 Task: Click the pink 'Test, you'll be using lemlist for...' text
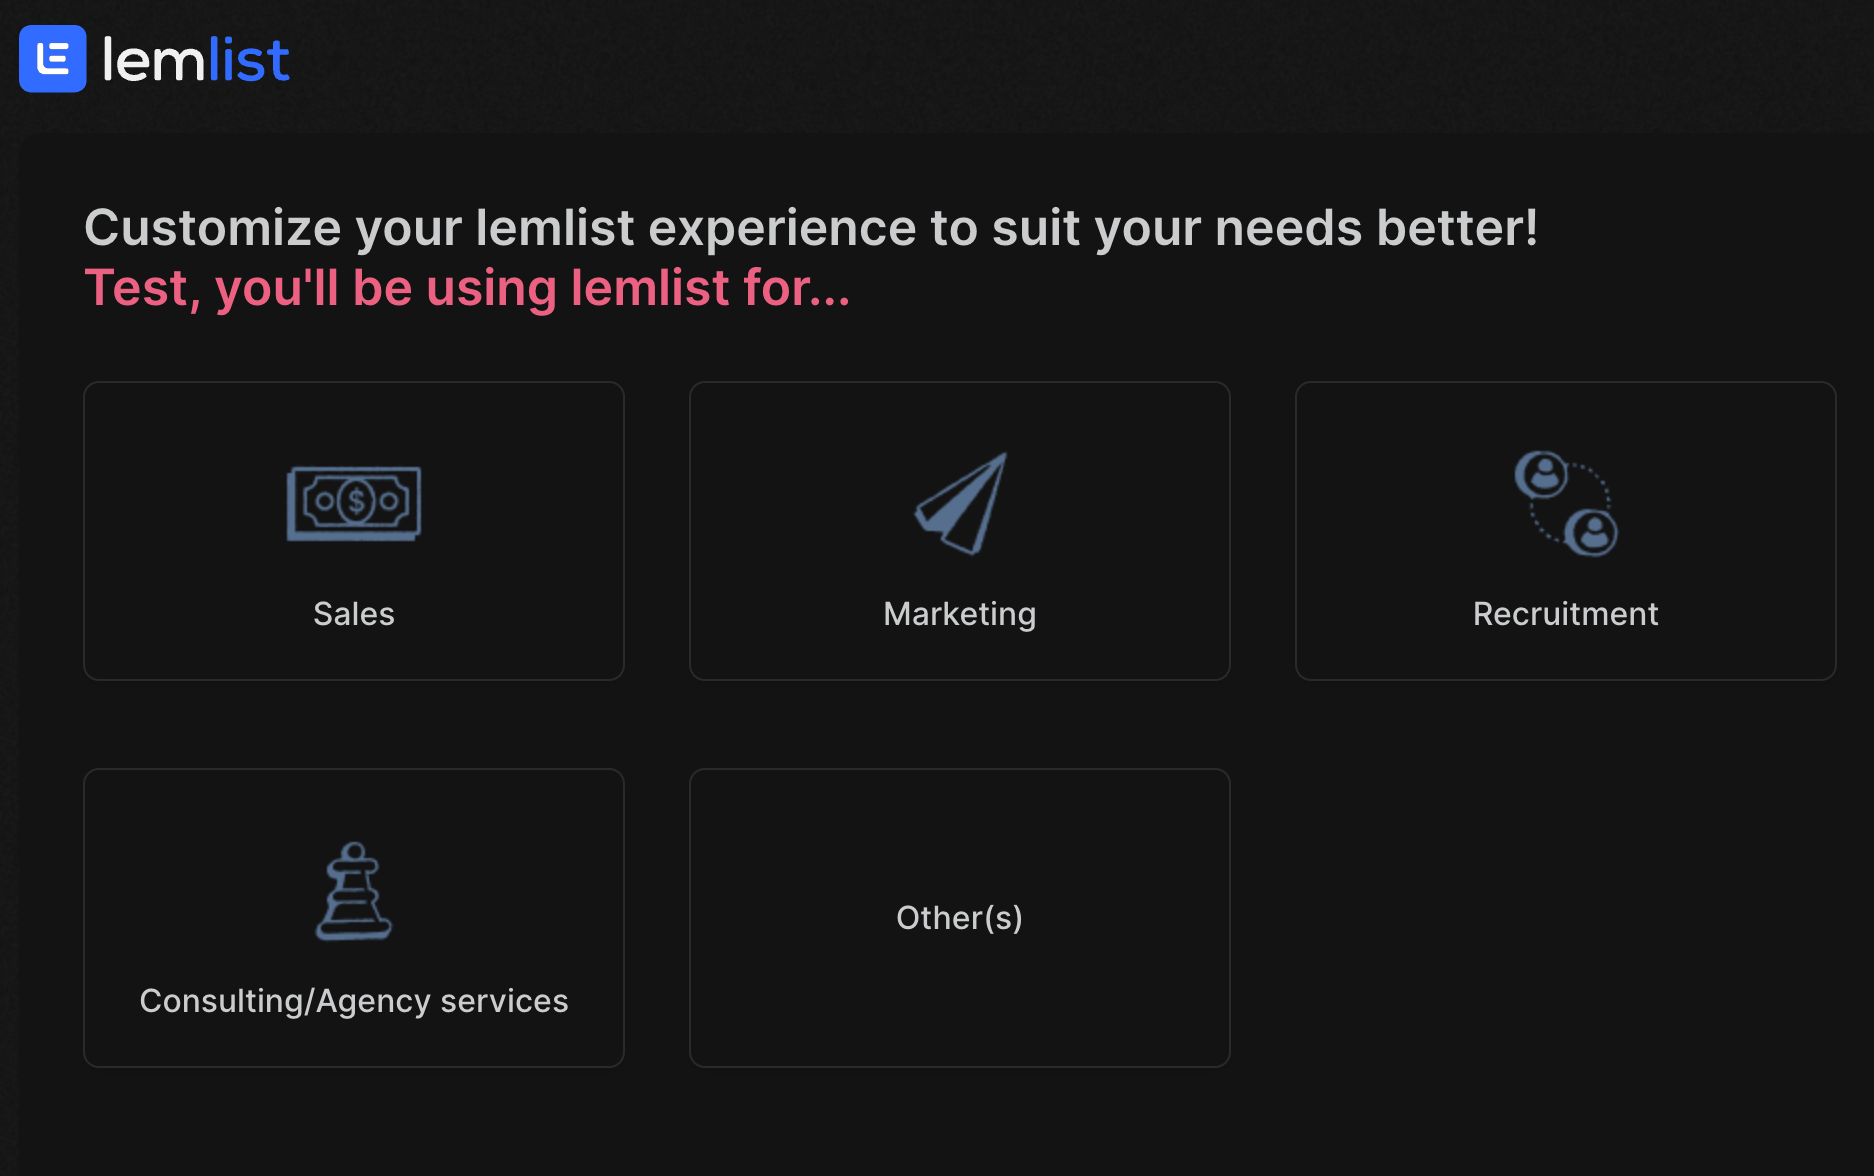point(467,288)
